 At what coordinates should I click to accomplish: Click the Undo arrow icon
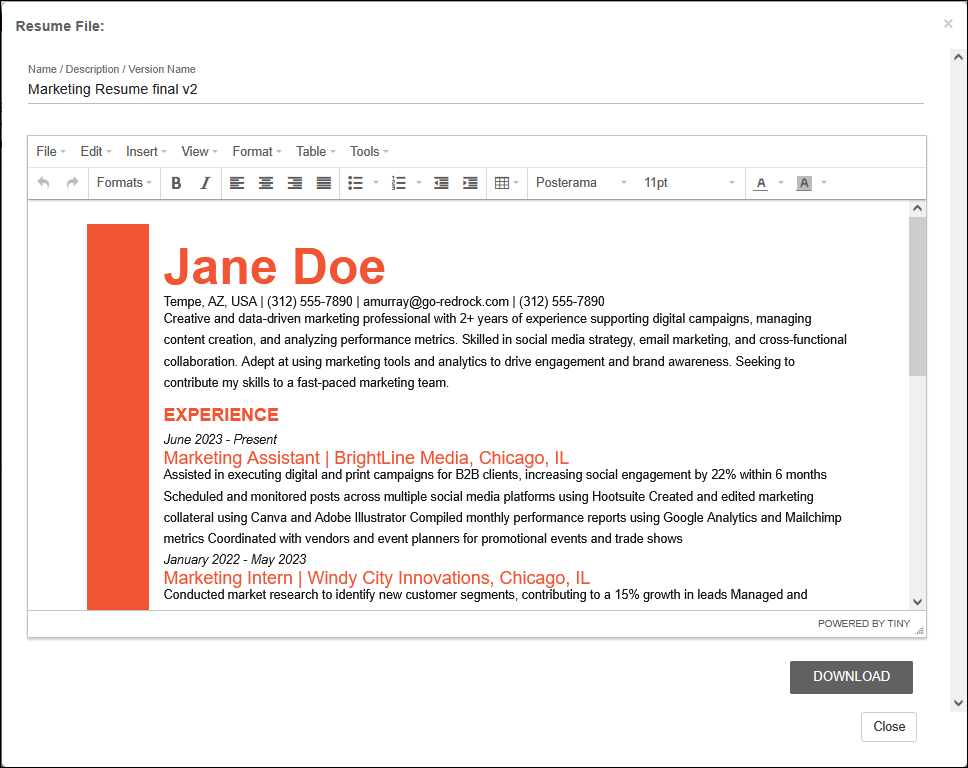[x=43, y=183]
